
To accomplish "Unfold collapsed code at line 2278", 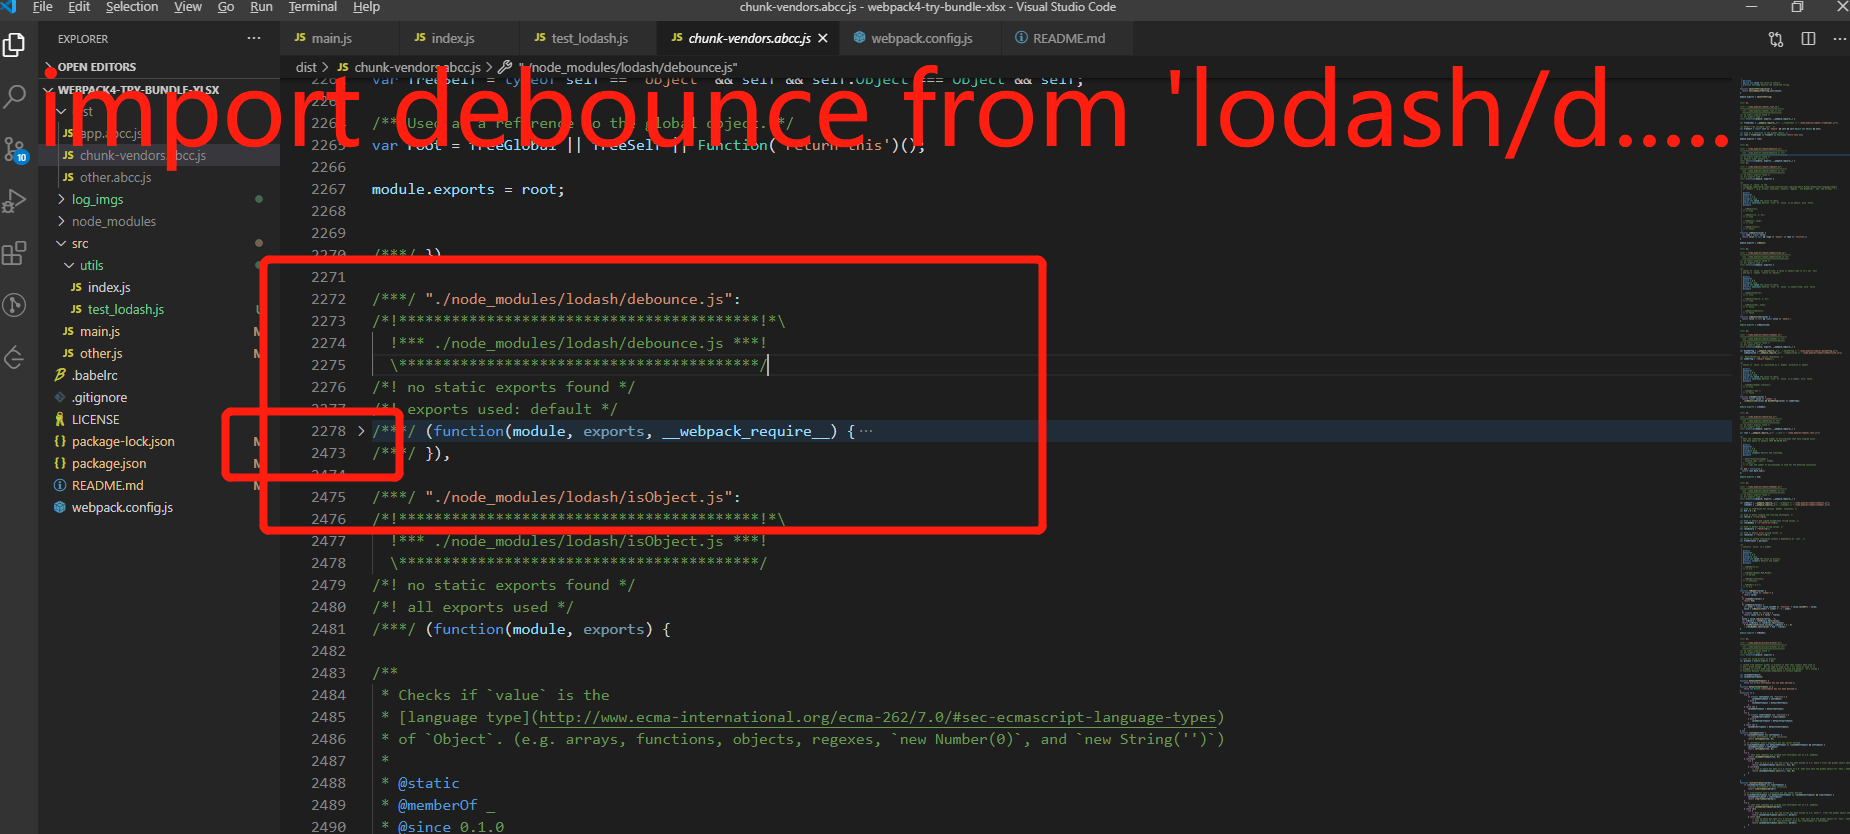I will pyautogui.click(x=361, y=431).
